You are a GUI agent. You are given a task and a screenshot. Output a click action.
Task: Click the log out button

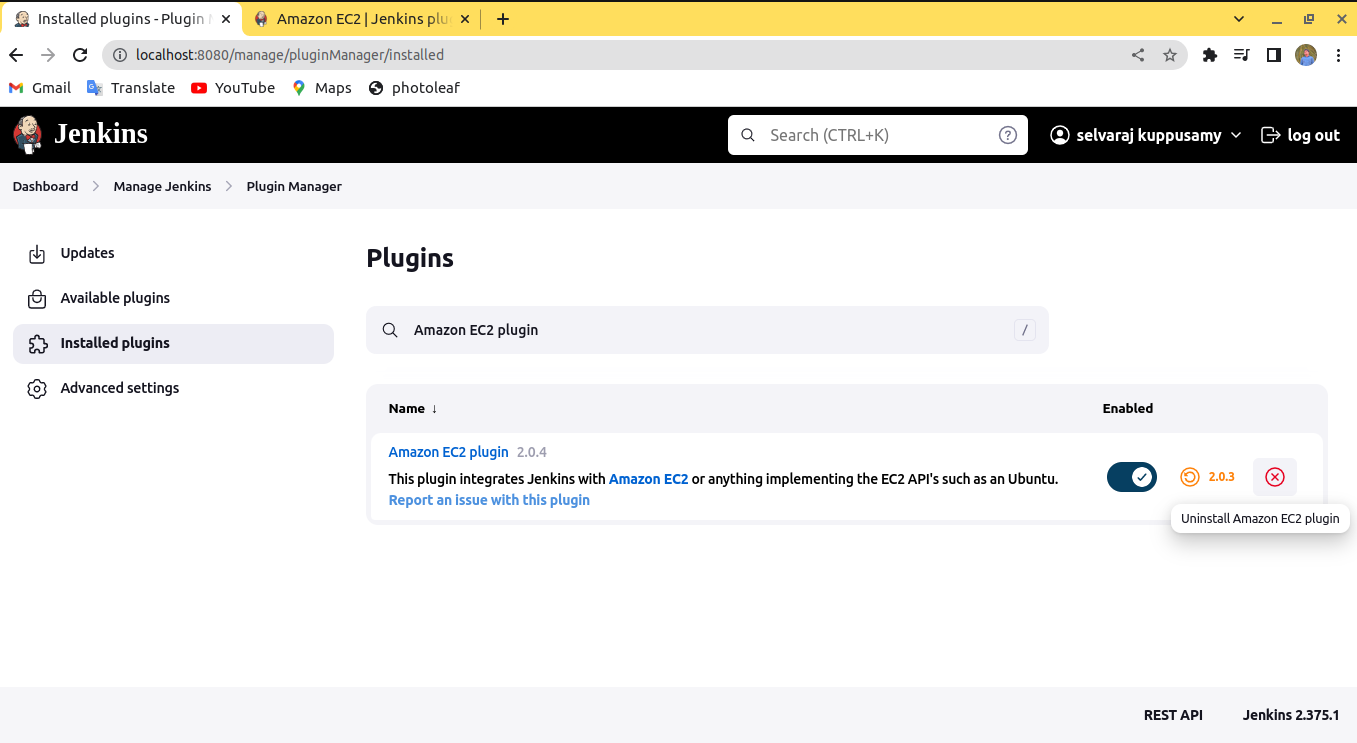pyautogui.click(x=1300, y=135)
